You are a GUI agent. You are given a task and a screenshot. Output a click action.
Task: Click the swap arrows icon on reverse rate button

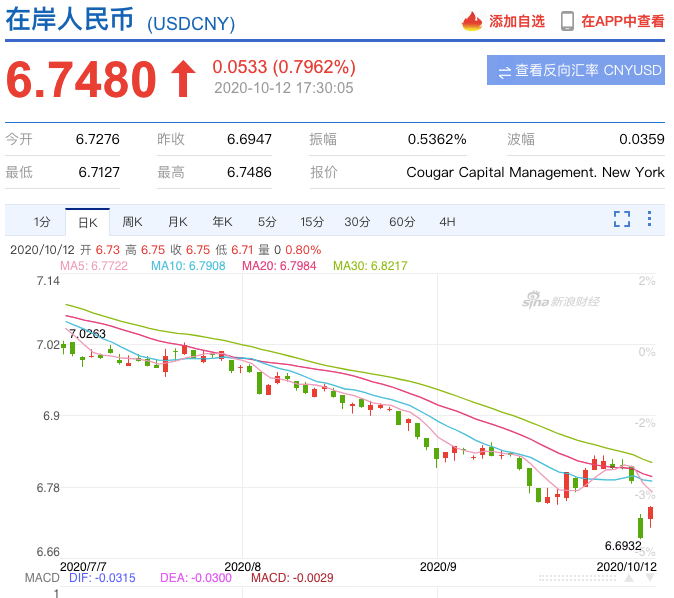point(505,70)
